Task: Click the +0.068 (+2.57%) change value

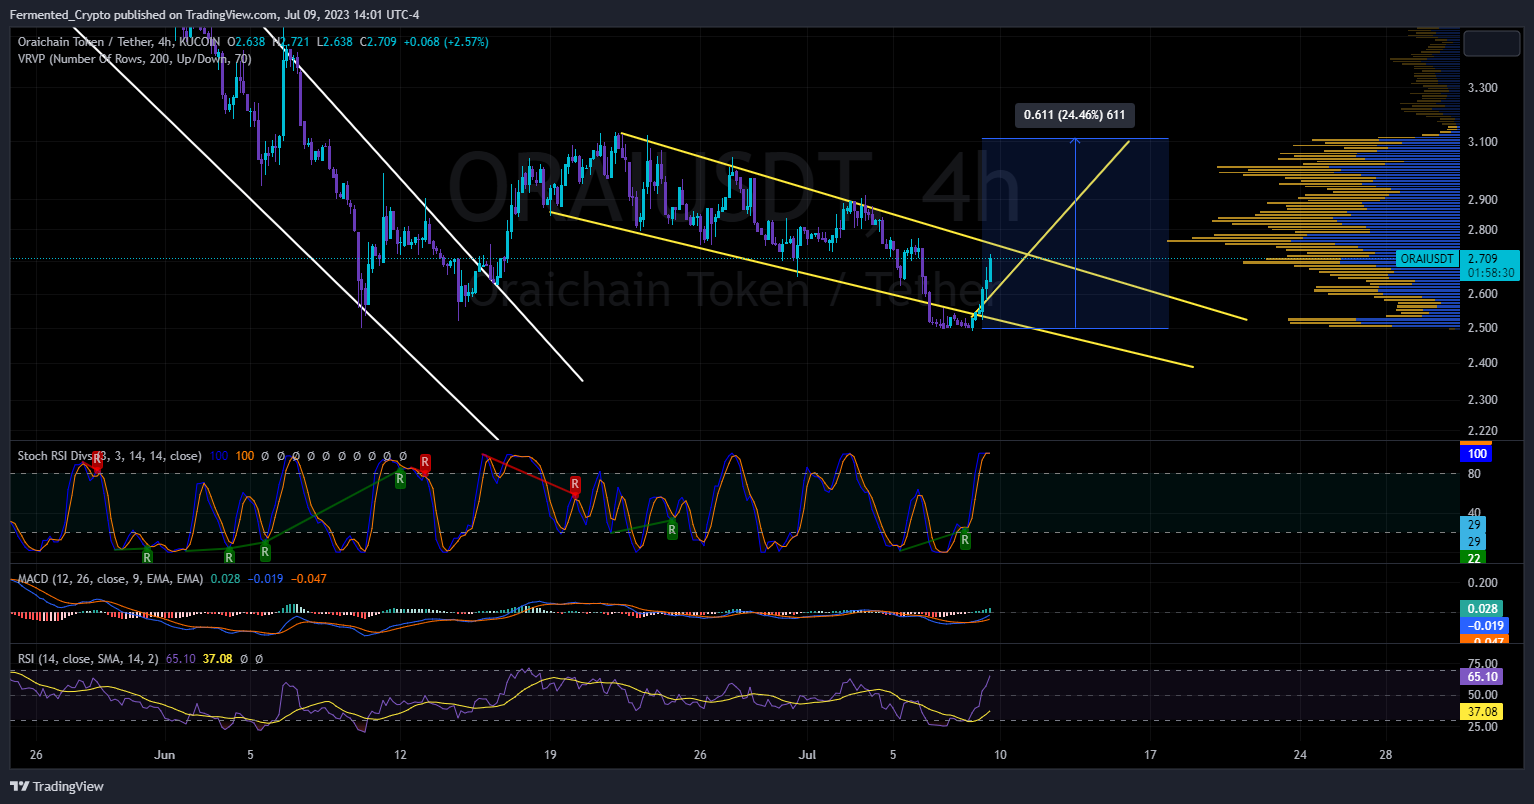Action: [x=446, y=42]
